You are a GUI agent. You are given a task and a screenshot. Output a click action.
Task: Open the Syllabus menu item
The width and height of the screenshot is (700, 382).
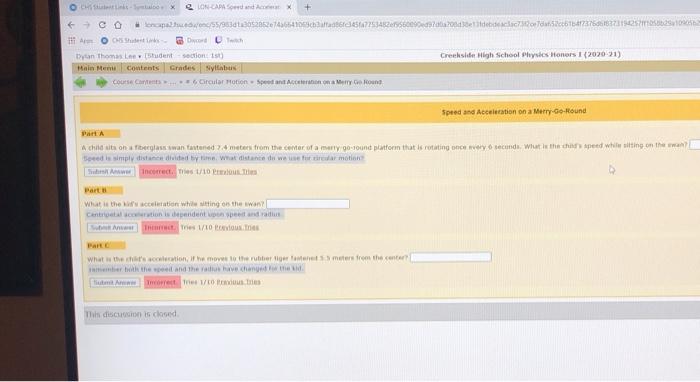(x=221, y=68)
